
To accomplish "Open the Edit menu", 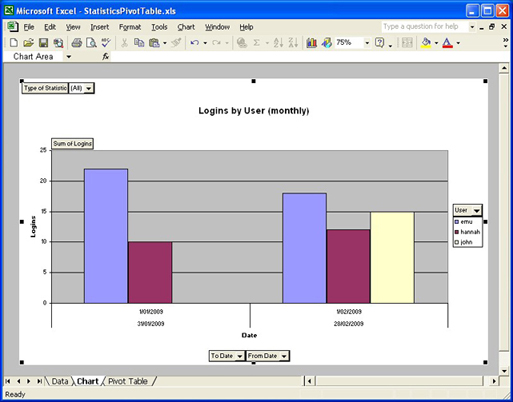I will [x=50, y=27].
